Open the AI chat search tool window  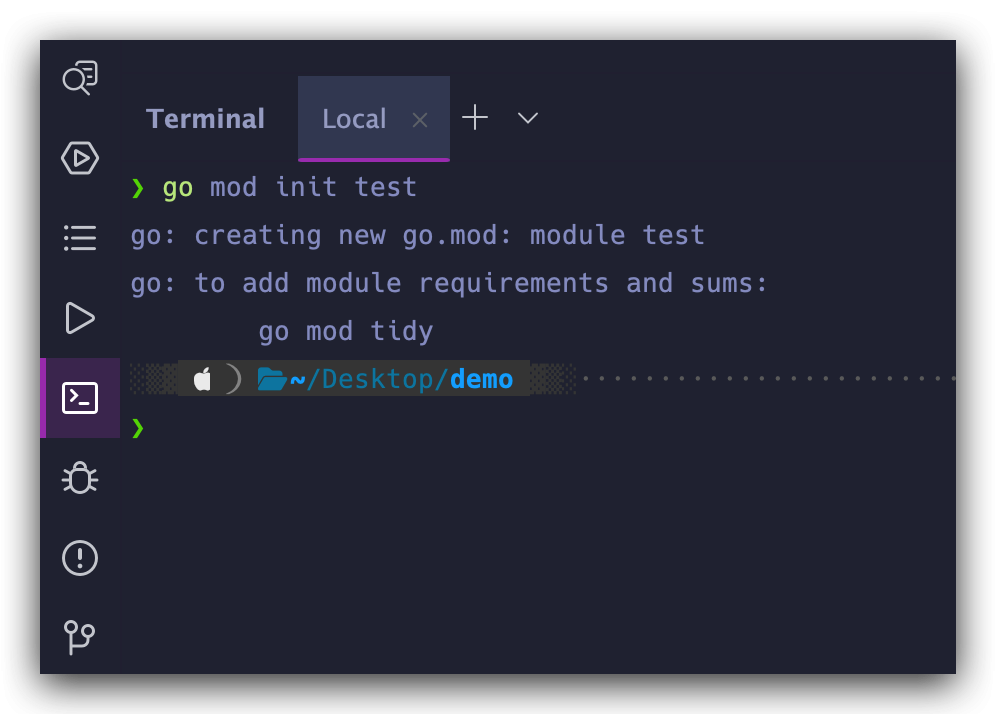point(80,78)
